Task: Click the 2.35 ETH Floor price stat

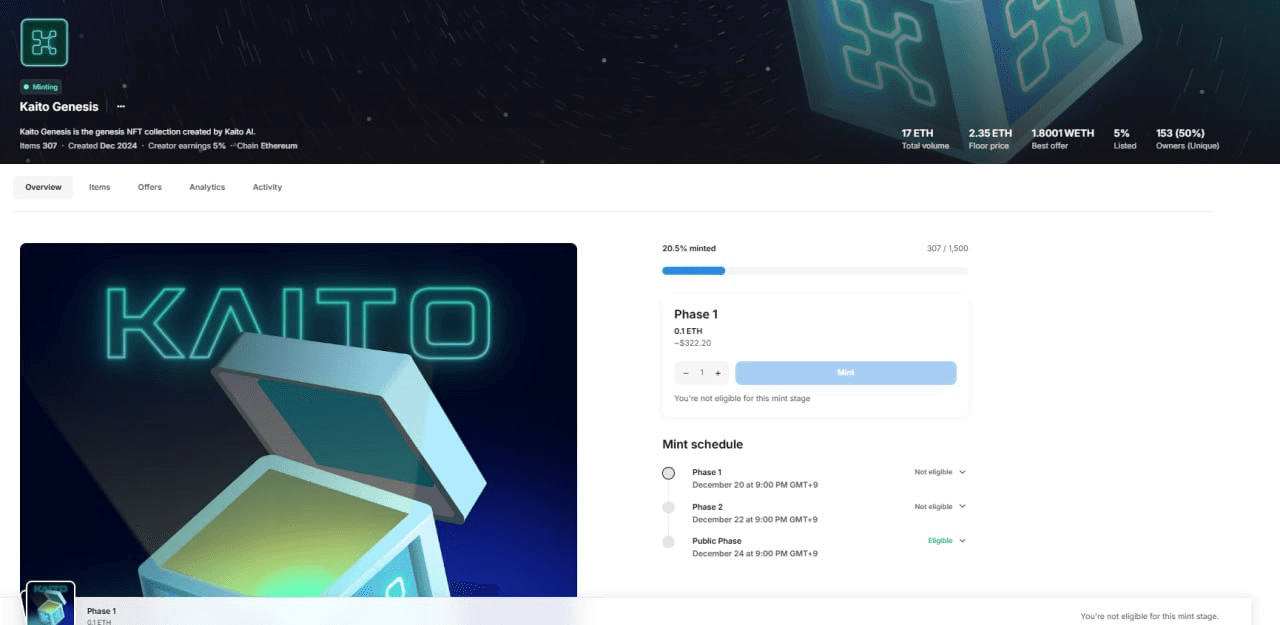Action: click(x=990, y=139)
